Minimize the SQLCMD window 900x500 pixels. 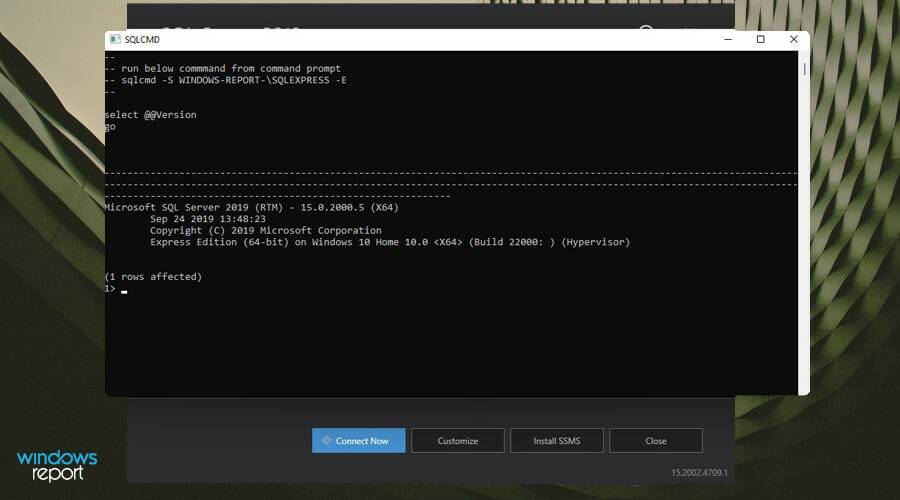(x=727, y=40)
